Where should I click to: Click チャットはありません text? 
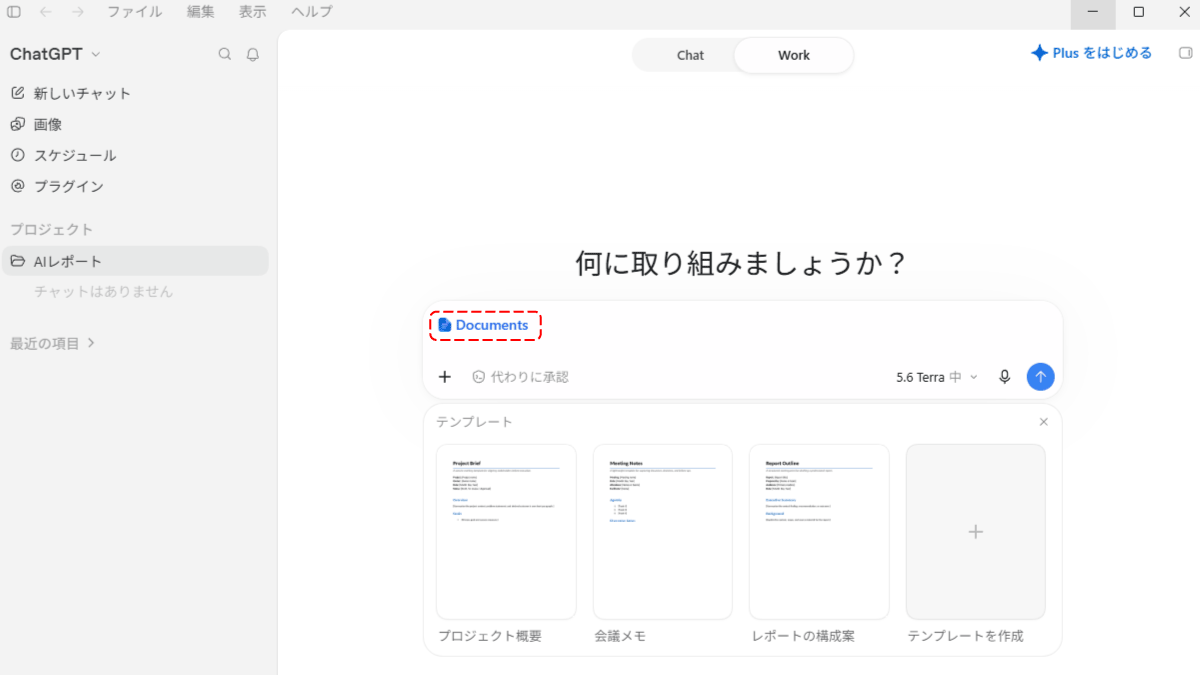pos(104,292)
